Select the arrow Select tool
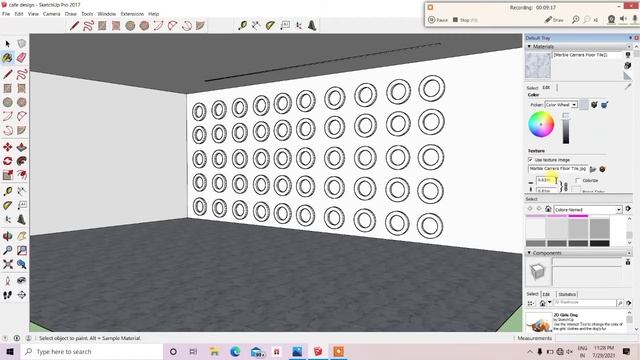The height and width of the screenshot is (360, 640). 7,43
